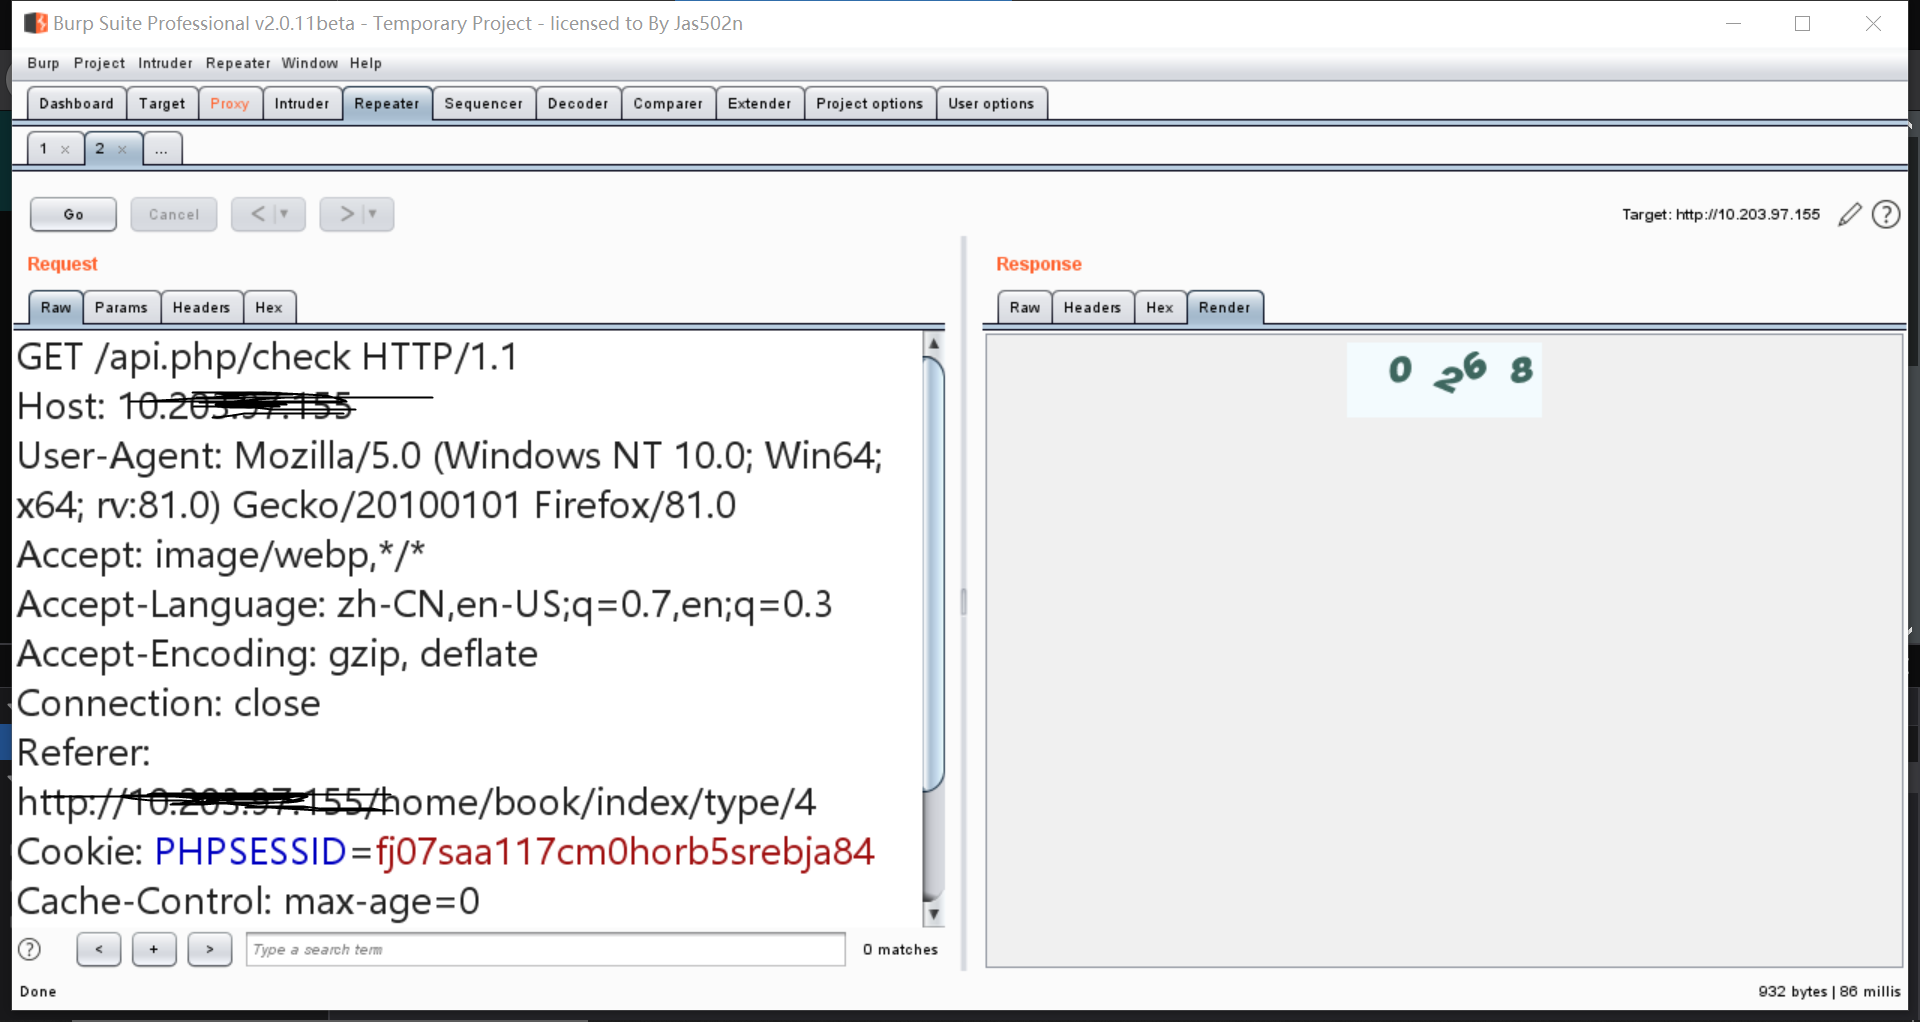Click the Target: http://10.203.97.155 label
The height and width of the screenshot is (1022, 1920).
tap(1721, 214)
